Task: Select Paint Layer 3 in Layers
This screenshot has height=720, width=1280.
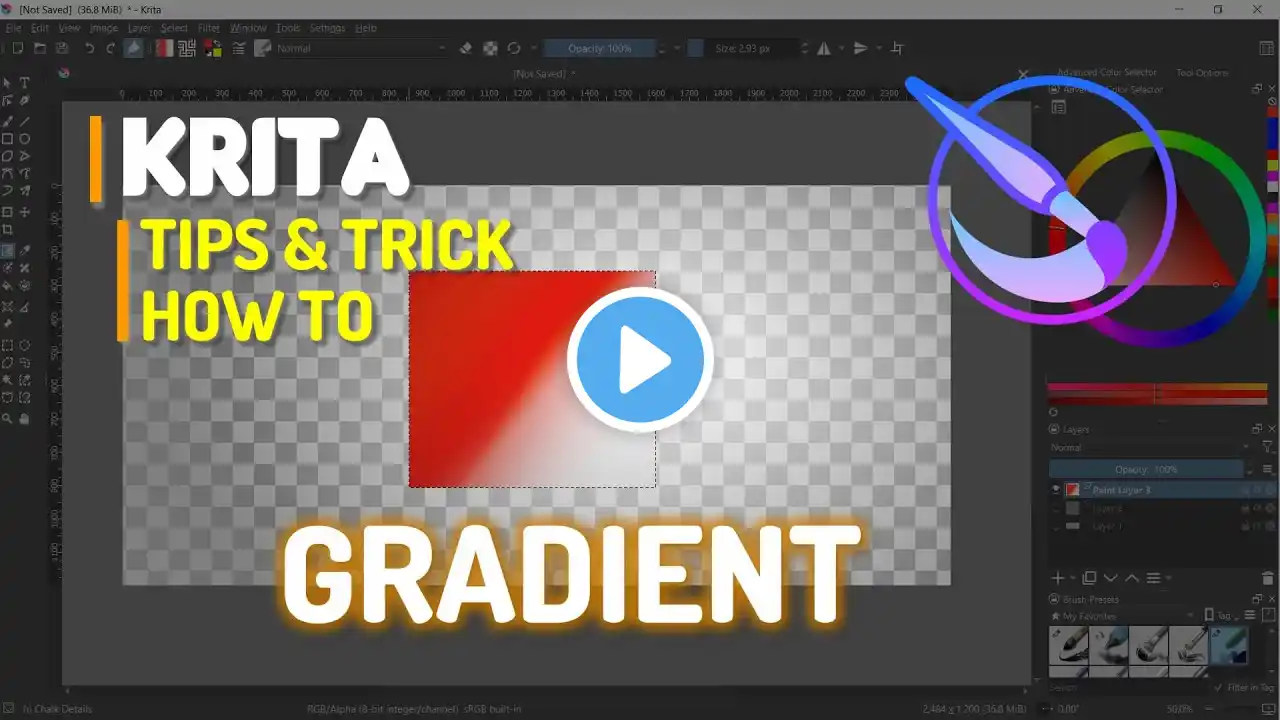Action: 1162,490
